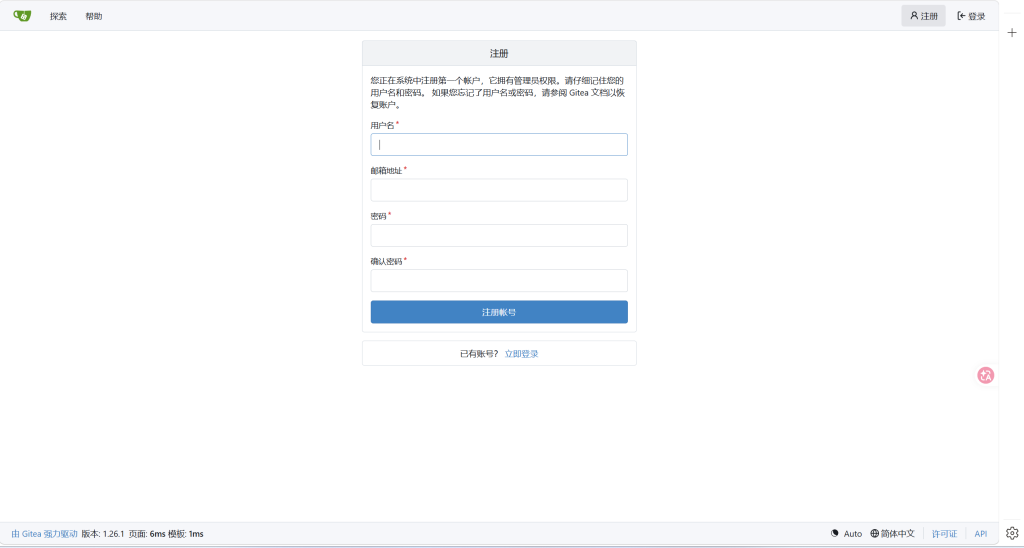Focus the 用户名 input field
The width and height of the screenshot is (1024, 548).
click(499, 144)
